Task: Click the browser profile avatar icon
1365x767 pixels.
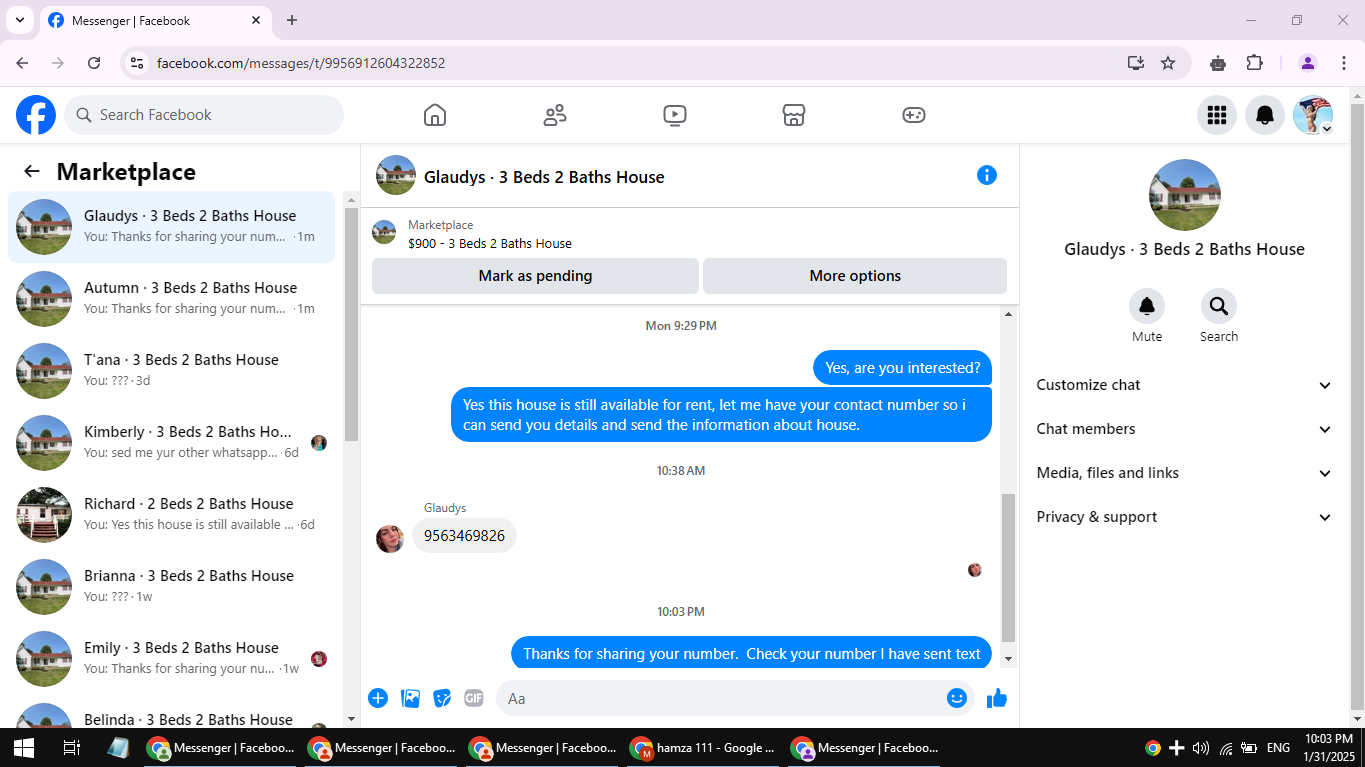Action: 1308,63
